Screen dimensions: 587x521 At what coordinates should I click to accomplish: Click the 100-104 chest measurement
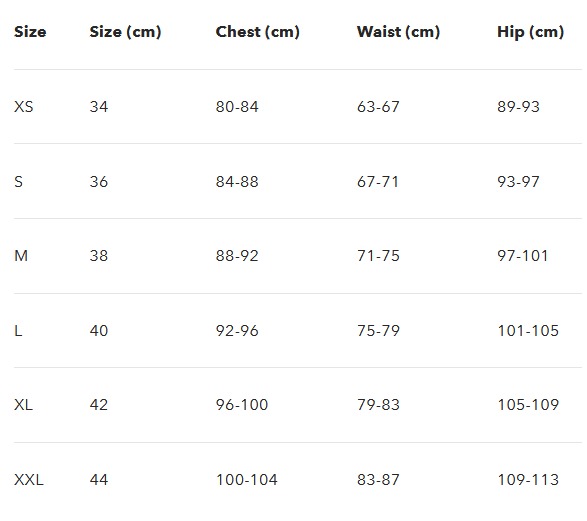coord(247,479)
